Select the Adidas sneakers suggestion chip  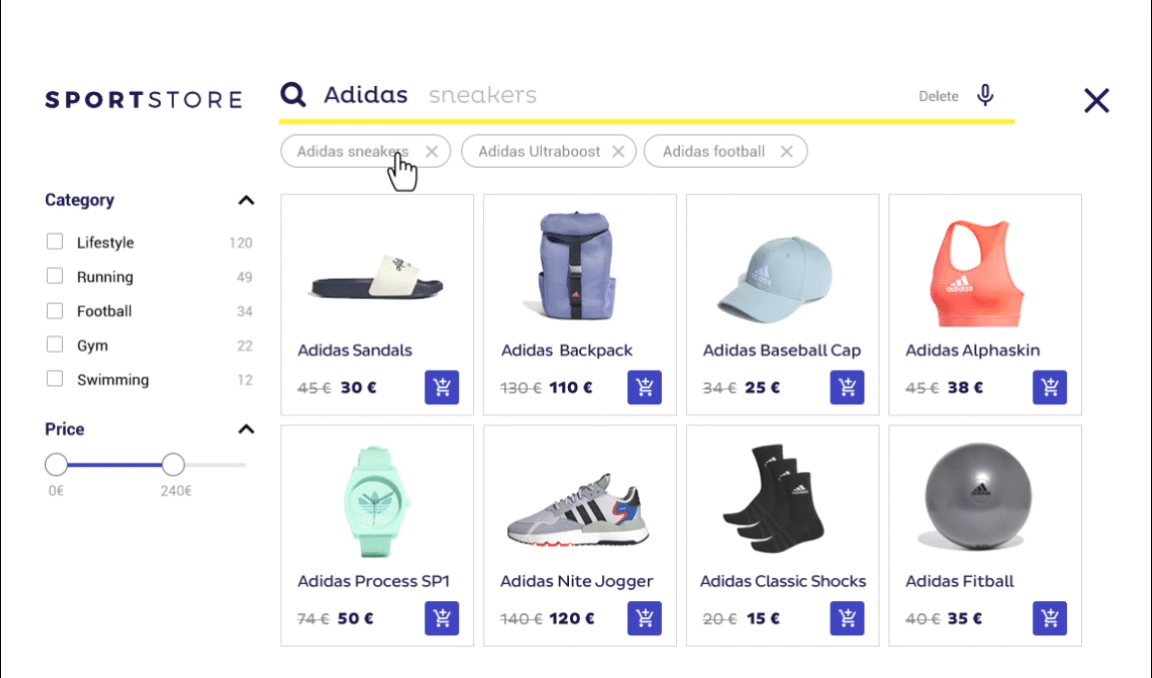pos(350,151)
